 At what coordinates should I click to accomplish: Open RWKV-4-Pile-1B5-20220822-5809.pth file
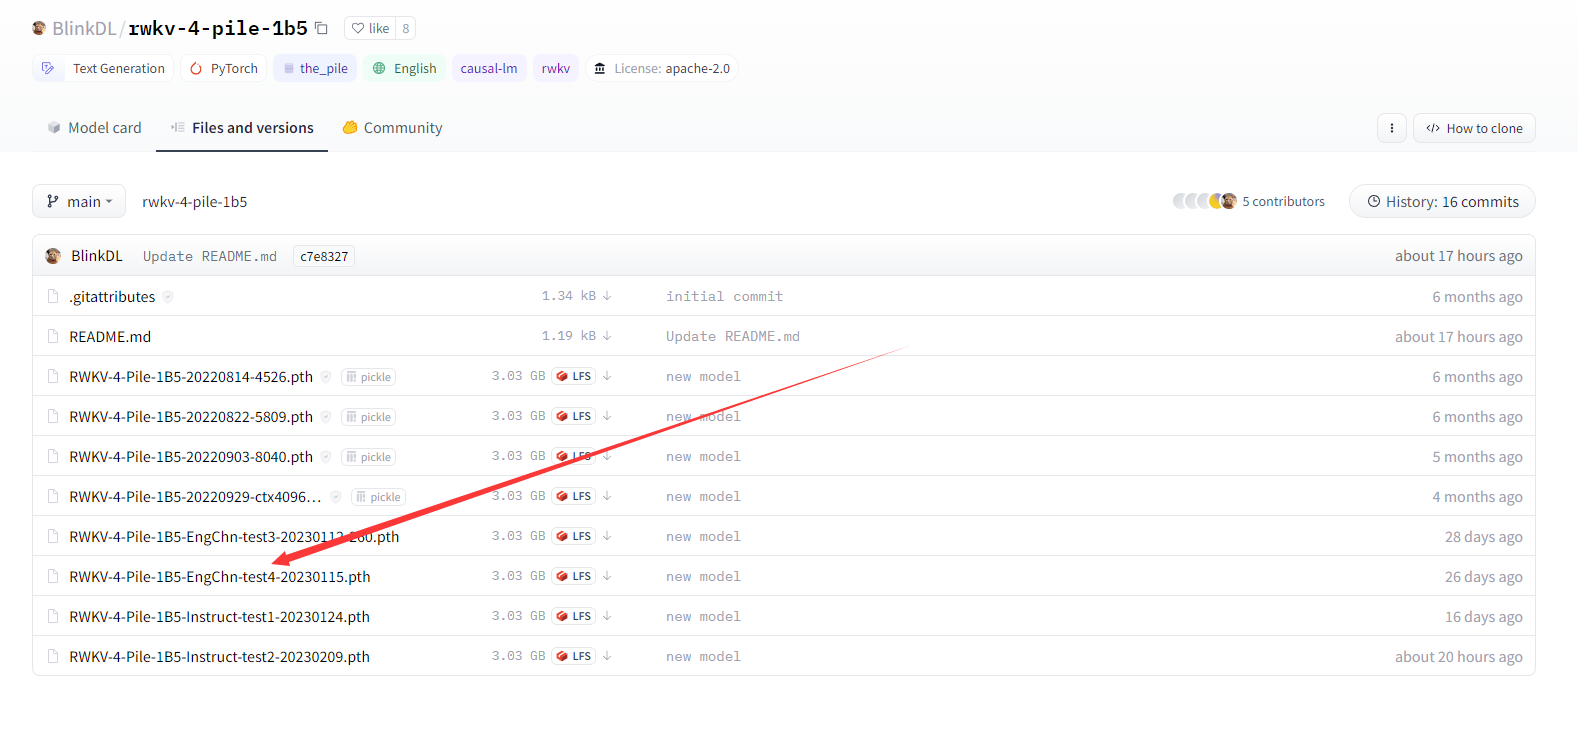click(191, 416)
